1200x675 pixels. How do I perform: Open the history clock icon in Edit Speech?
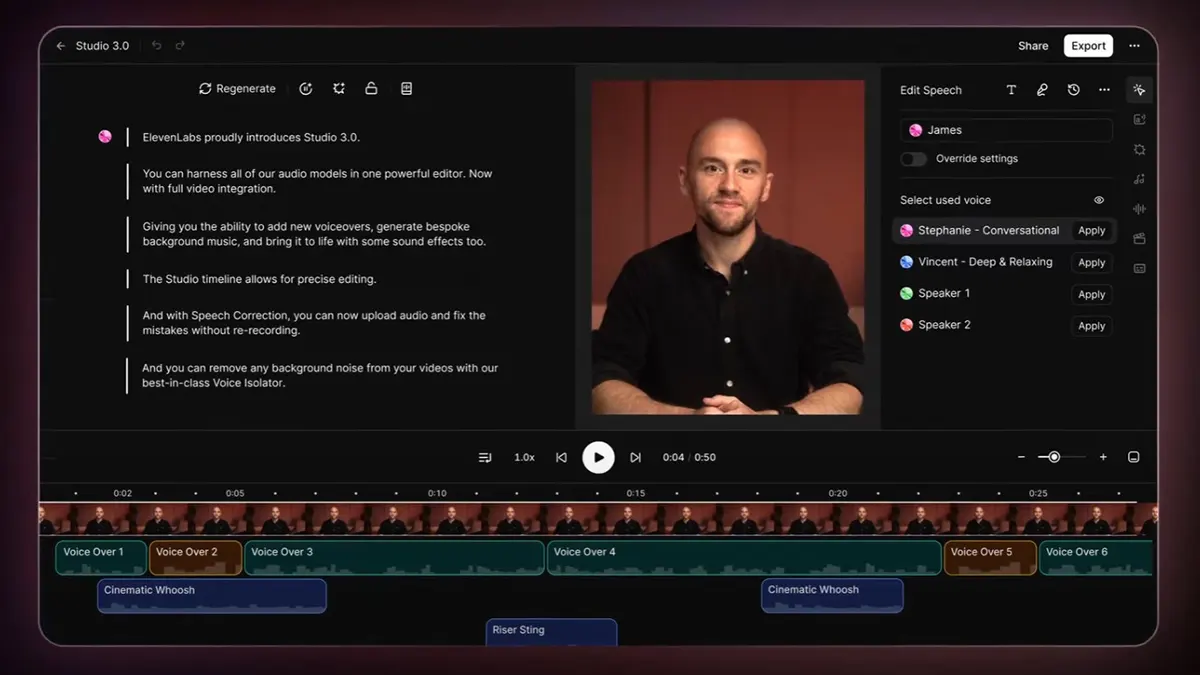point(1073,90)
